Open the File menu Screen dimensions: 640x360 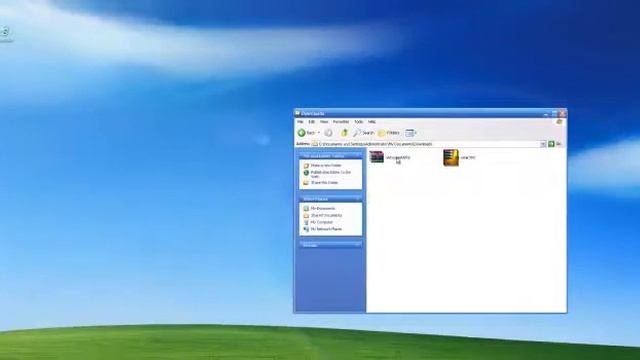tap(300, 122)
